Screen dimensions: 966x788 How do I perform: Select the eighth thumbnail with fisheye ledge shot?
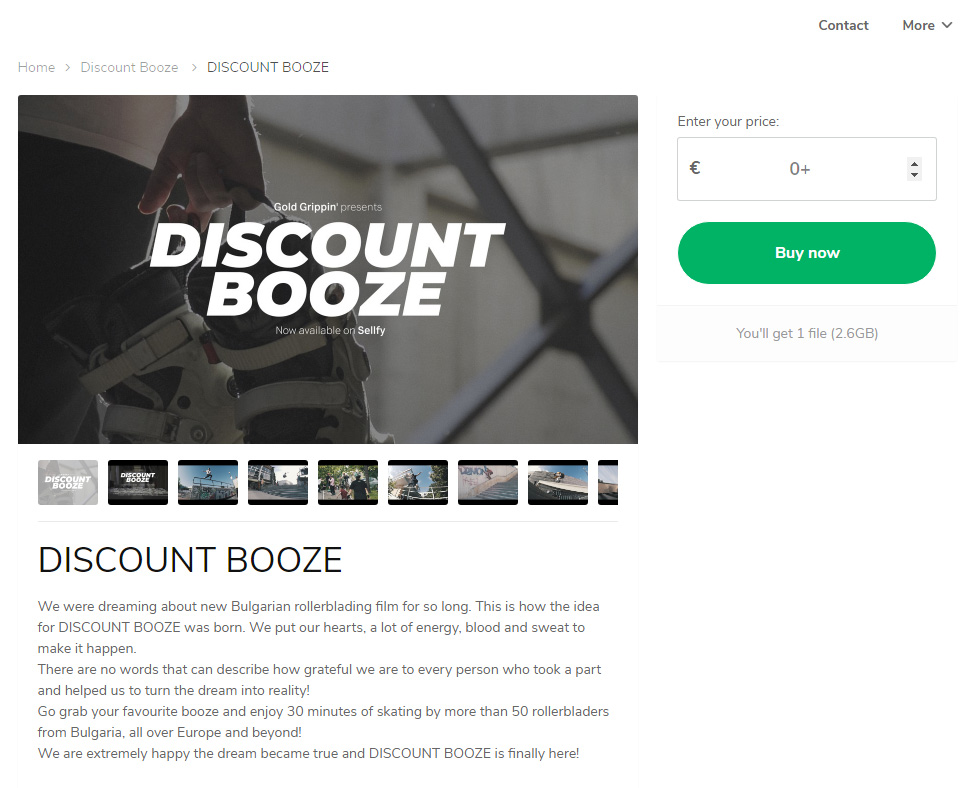click(558, 482)
